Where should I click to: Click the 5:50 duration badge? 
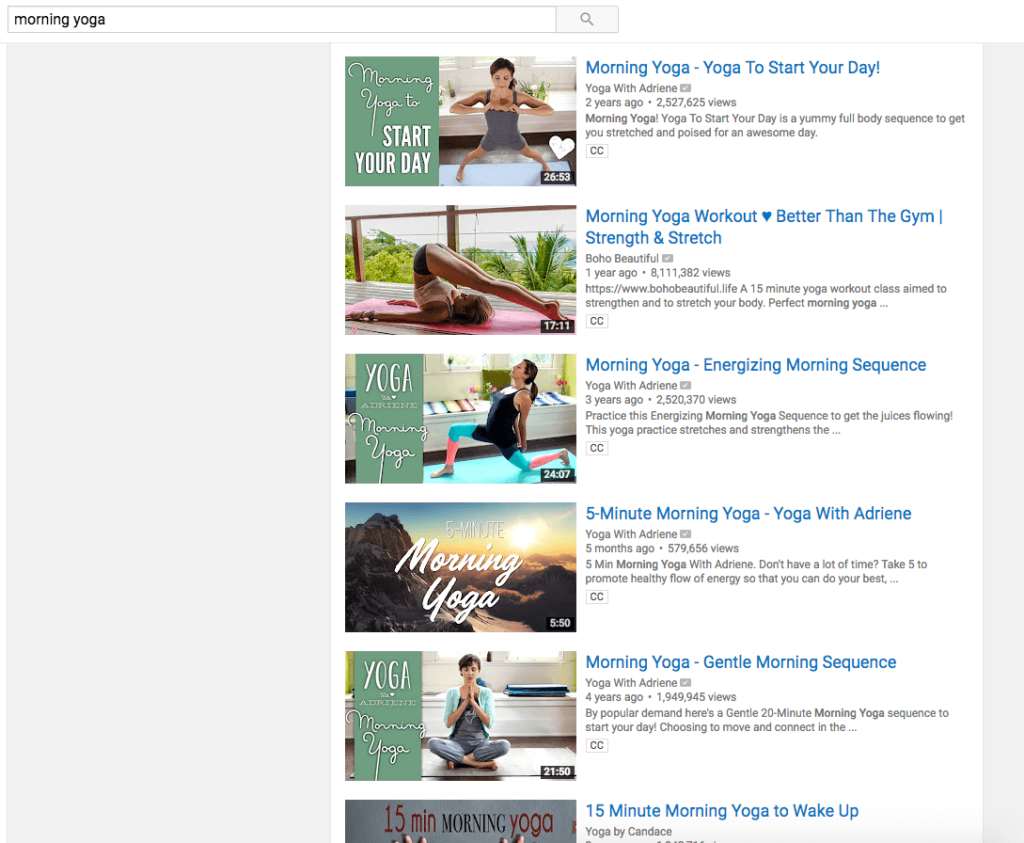(x=560, y=623)
